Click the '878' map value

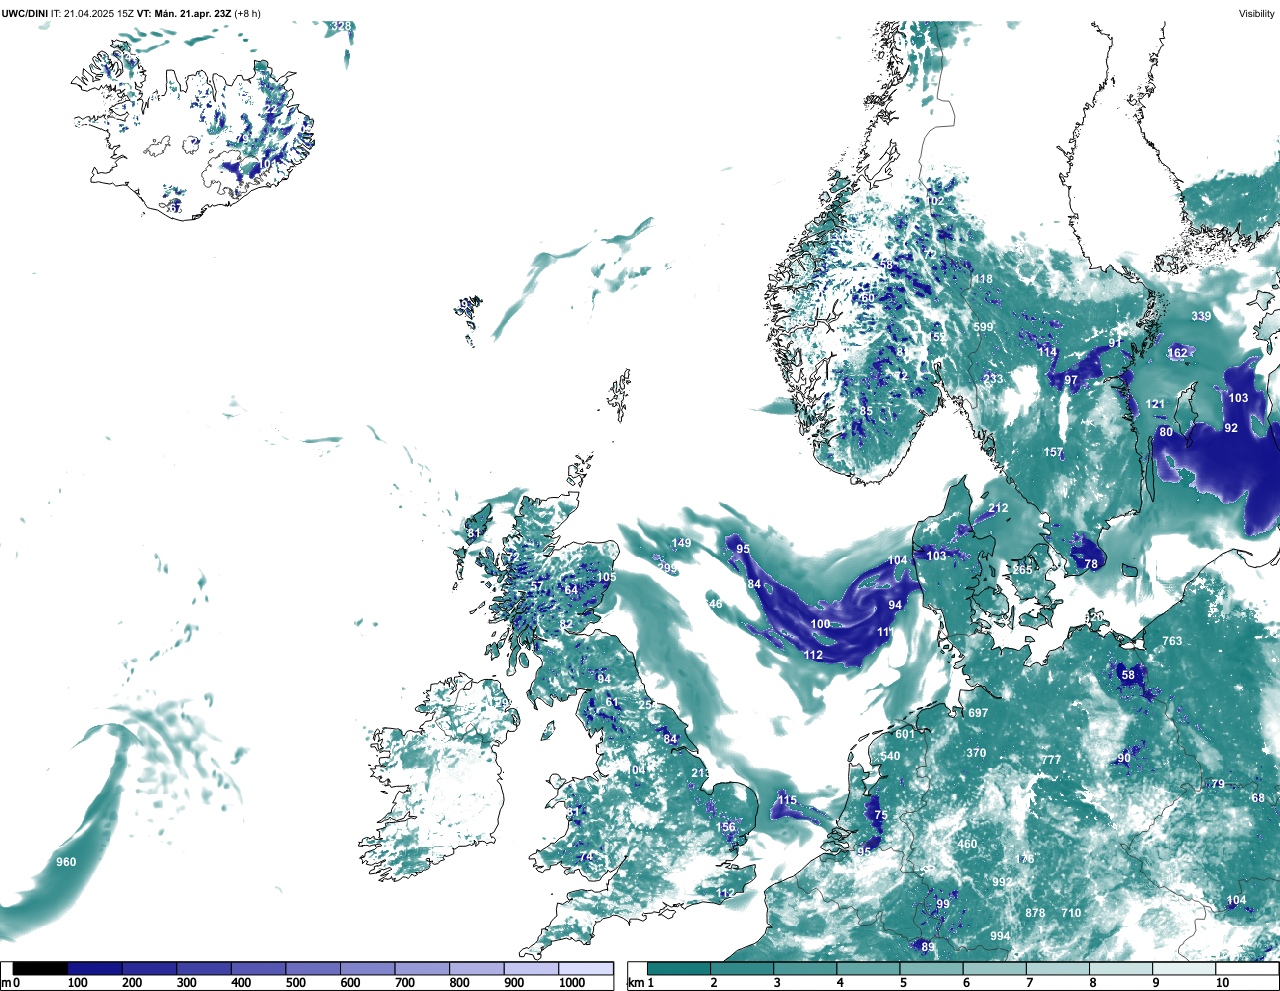[x=1035, y=913]
